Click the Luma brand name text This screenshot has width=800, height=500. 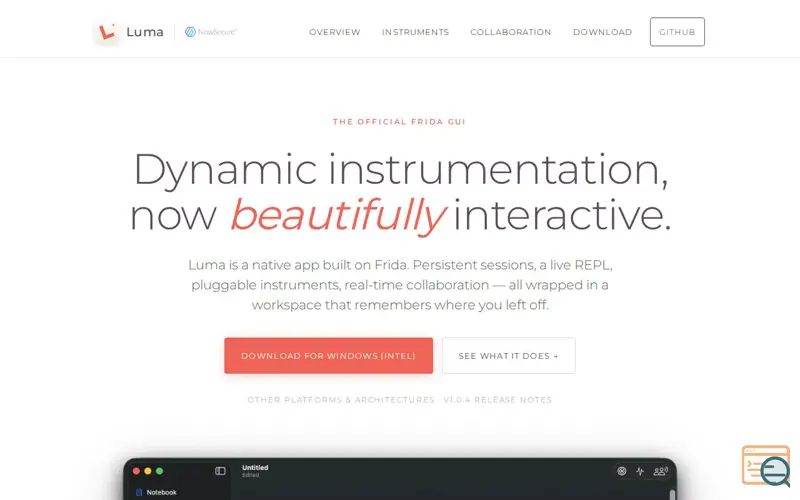(145, 32)
